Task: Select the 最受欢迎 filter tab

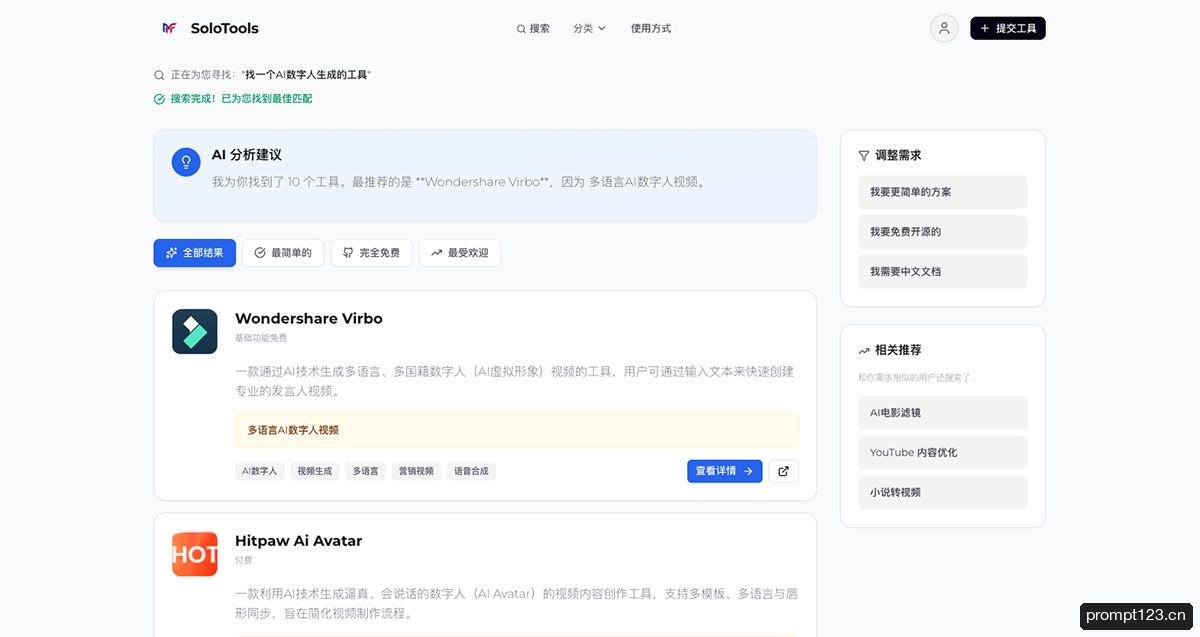Action: [459, 253]
